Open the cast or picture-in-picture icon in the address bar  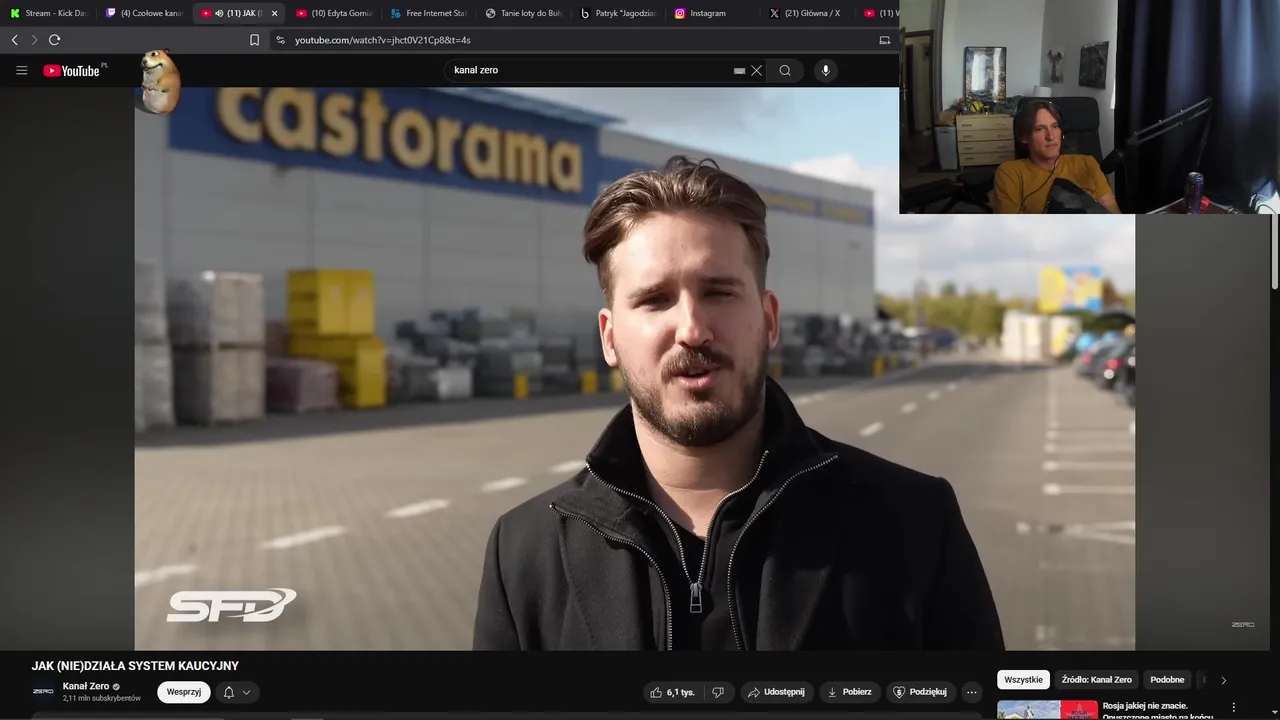pos(884,40)
